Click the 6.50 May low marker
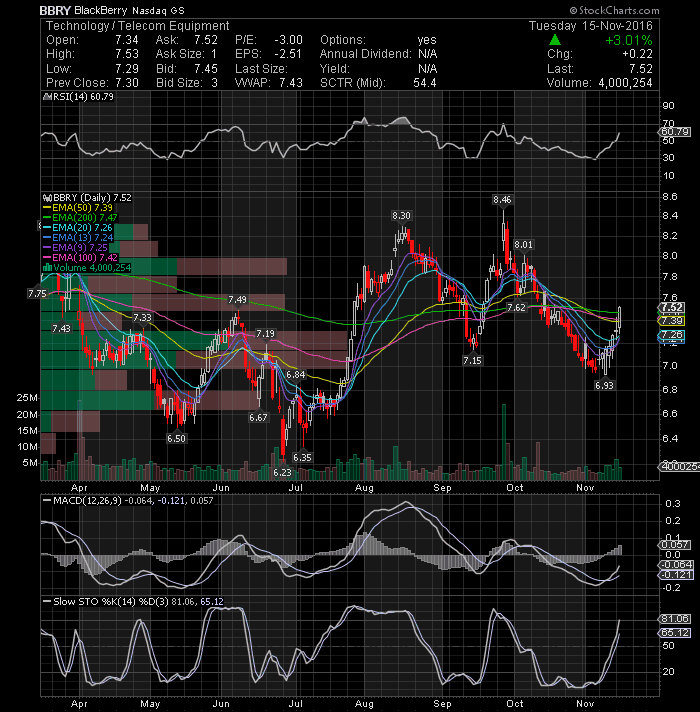Screen dimensions: 700x712 tap(176, 439)
